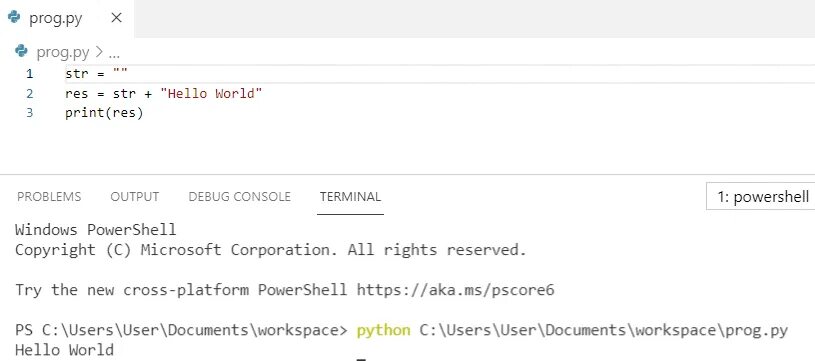The image size is (815, 361).
Task: Place cursor on the print(res) line
Action: (104, 113)
